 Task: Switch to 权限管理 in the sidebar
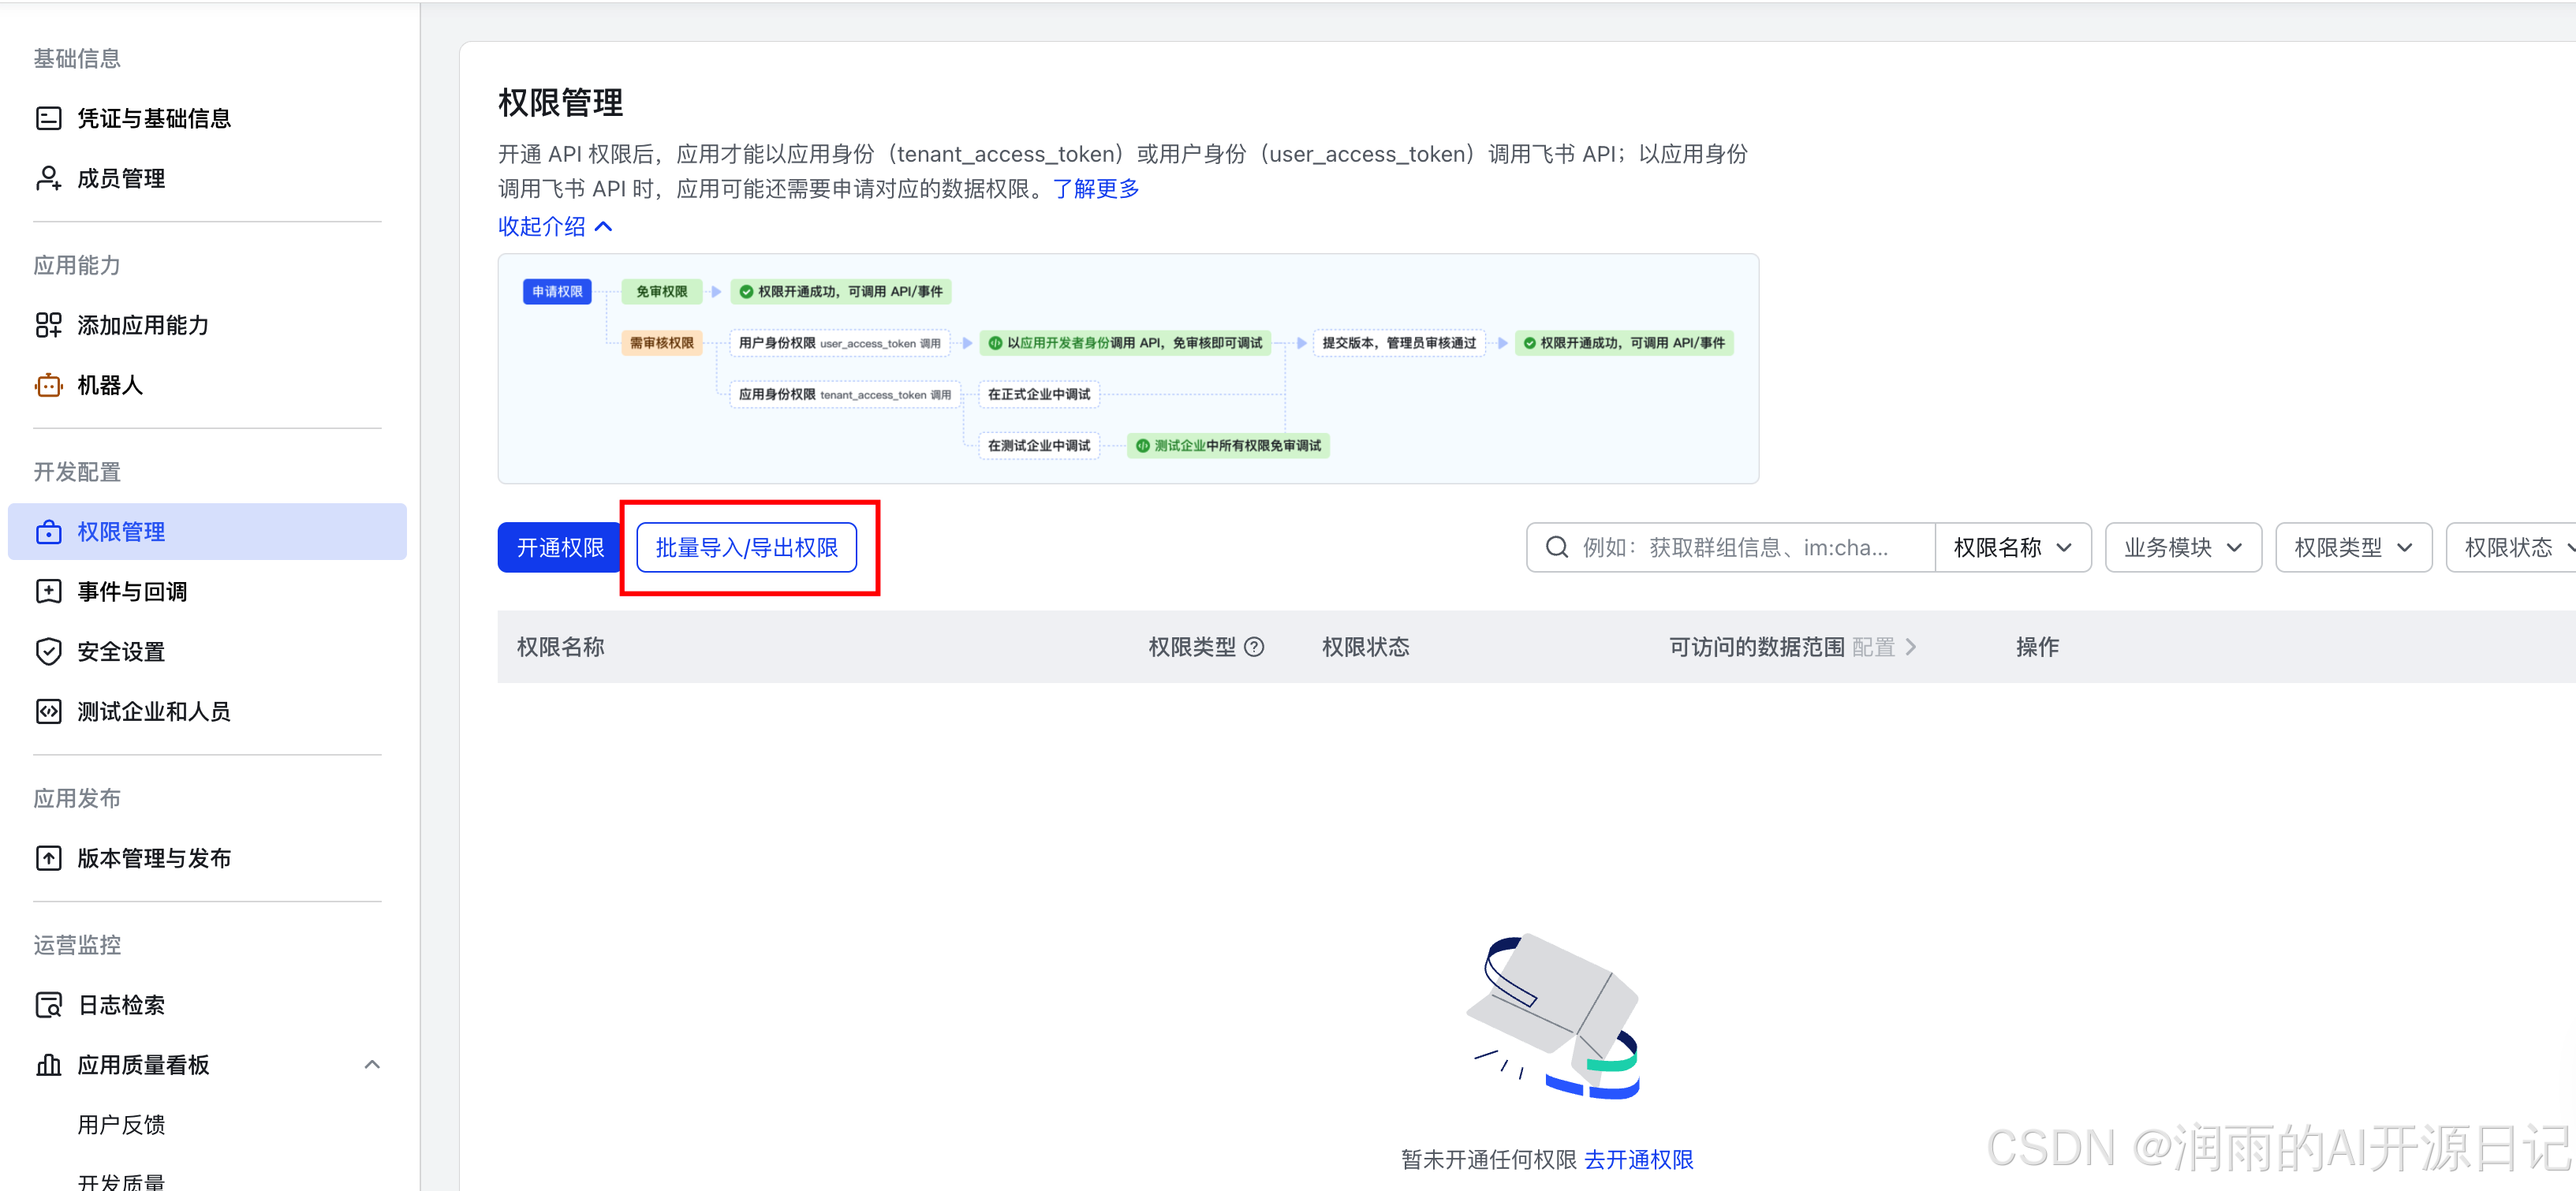tap(122, 531)
